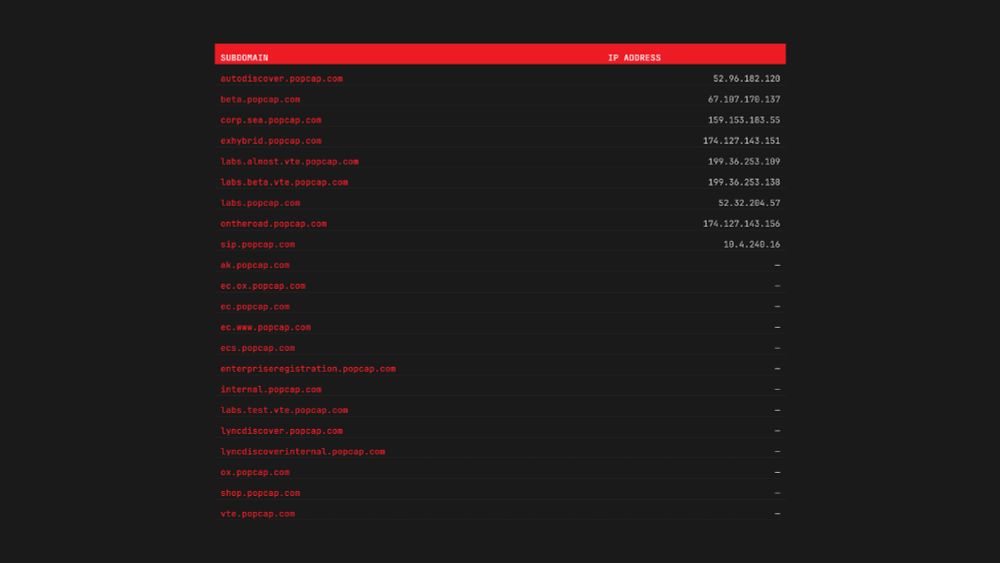Image resolution: width=1000 pixels, height=563 pixels.
Task: Open enterpriseregistration.popcap.com link
Action: [308, 369]
